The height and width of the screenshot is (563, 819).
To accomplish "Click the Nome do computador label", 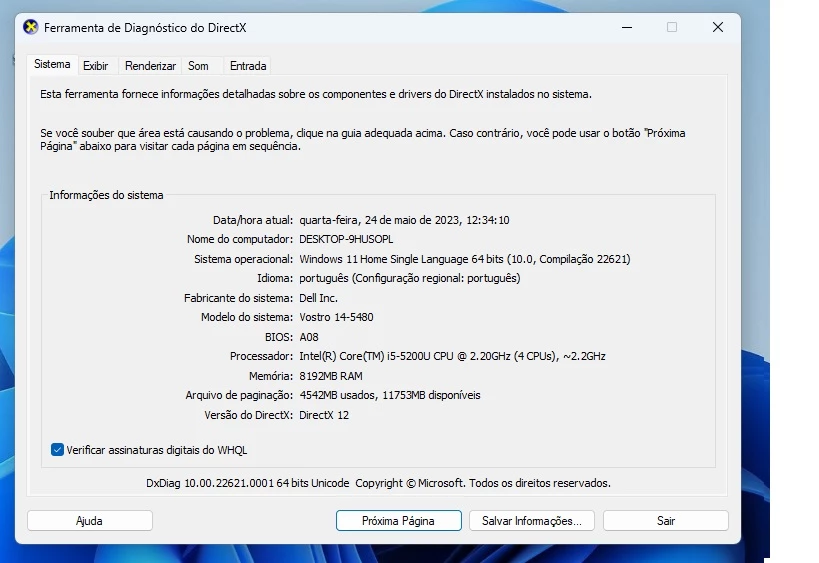I will click(x=240, y=239).
